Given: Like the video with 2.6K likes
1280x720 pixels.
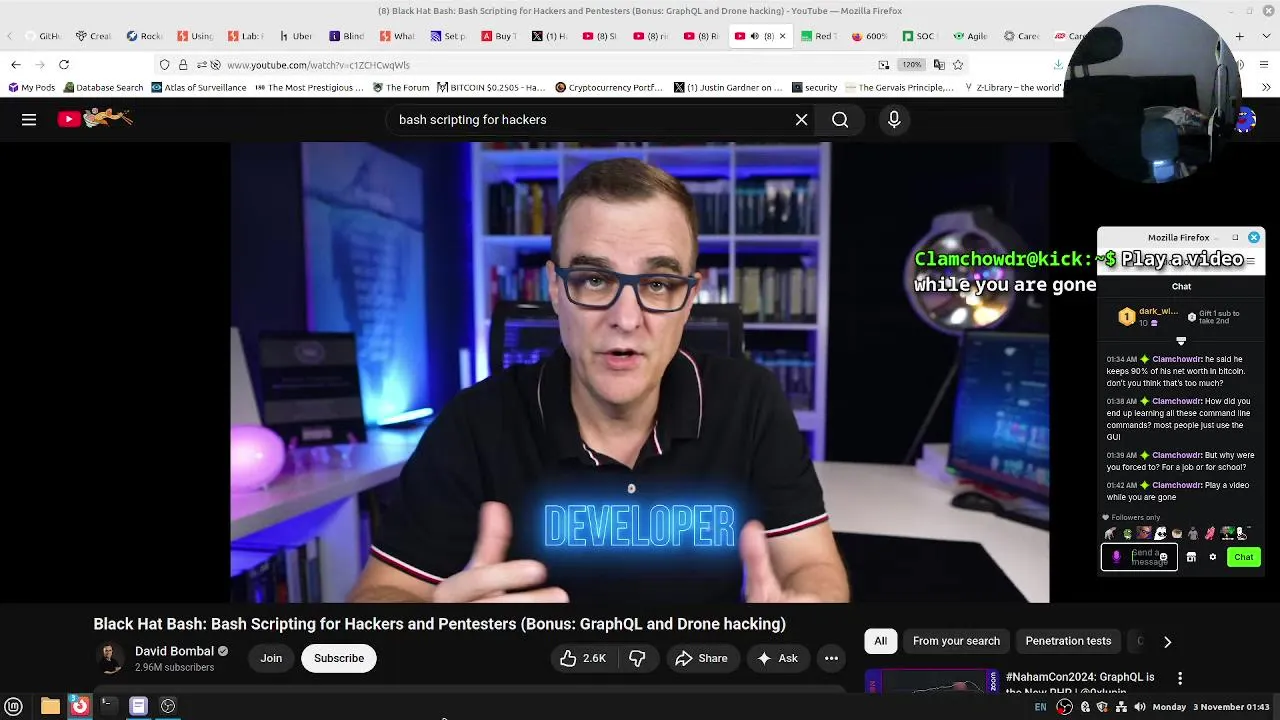Looking at the screenshot, I should click(x=583, y=658).
